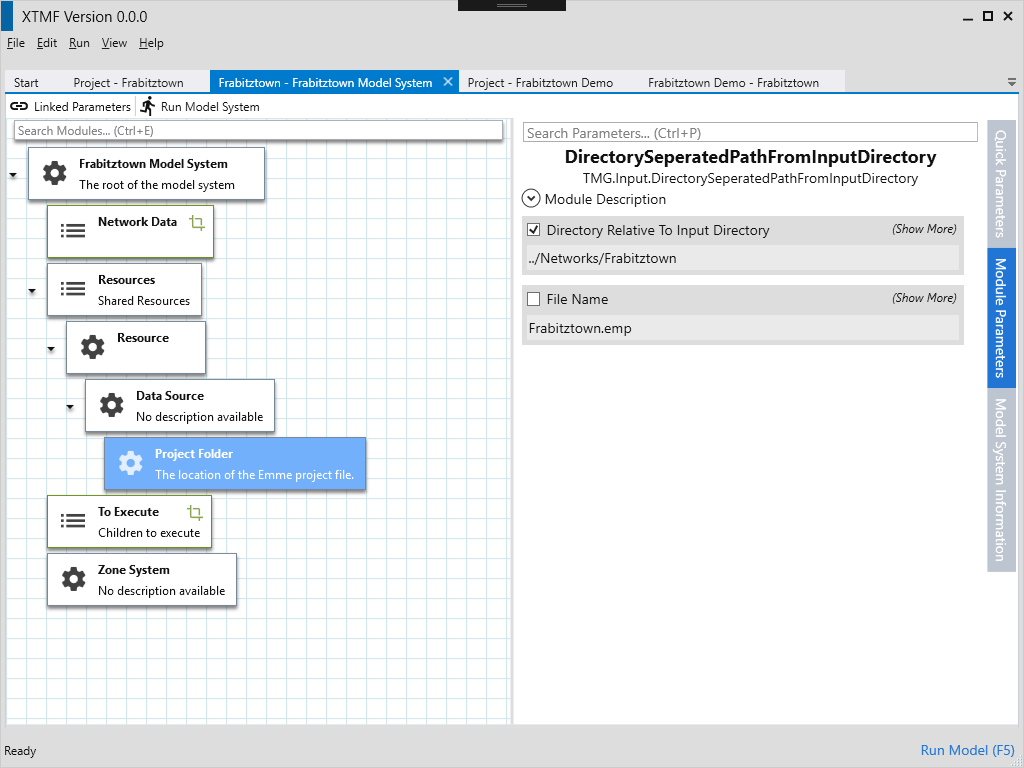Collapse the Resources tree node
Viewport: 1024px width, 768px height.
32,291
